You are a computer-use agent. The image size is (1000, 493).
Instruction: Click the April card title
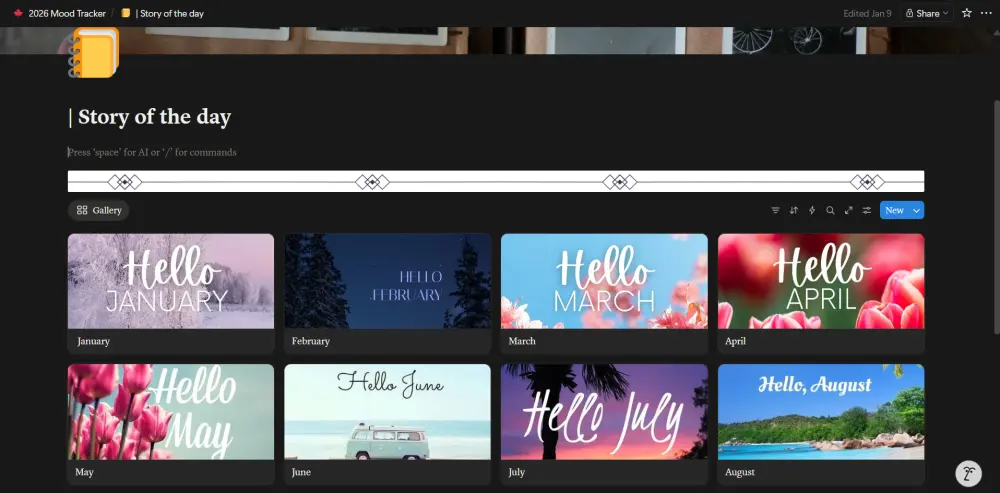coord(735,341)
